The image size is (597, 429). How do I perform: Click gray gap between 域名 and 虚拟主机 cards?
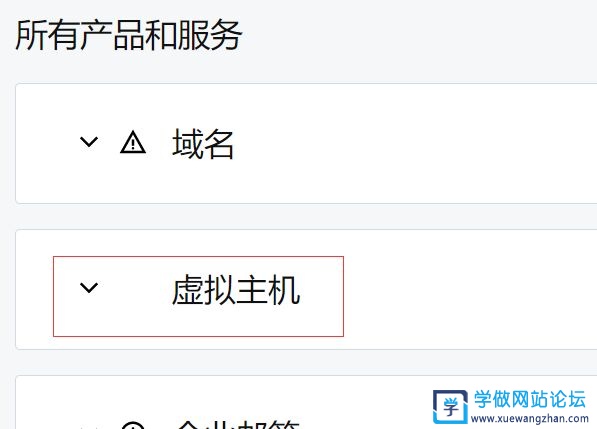[305, 217]
